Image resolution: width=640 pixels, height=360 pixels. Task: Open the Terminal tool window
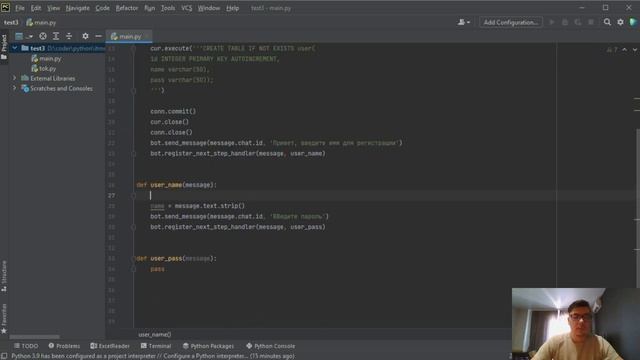tap(156, 346)
